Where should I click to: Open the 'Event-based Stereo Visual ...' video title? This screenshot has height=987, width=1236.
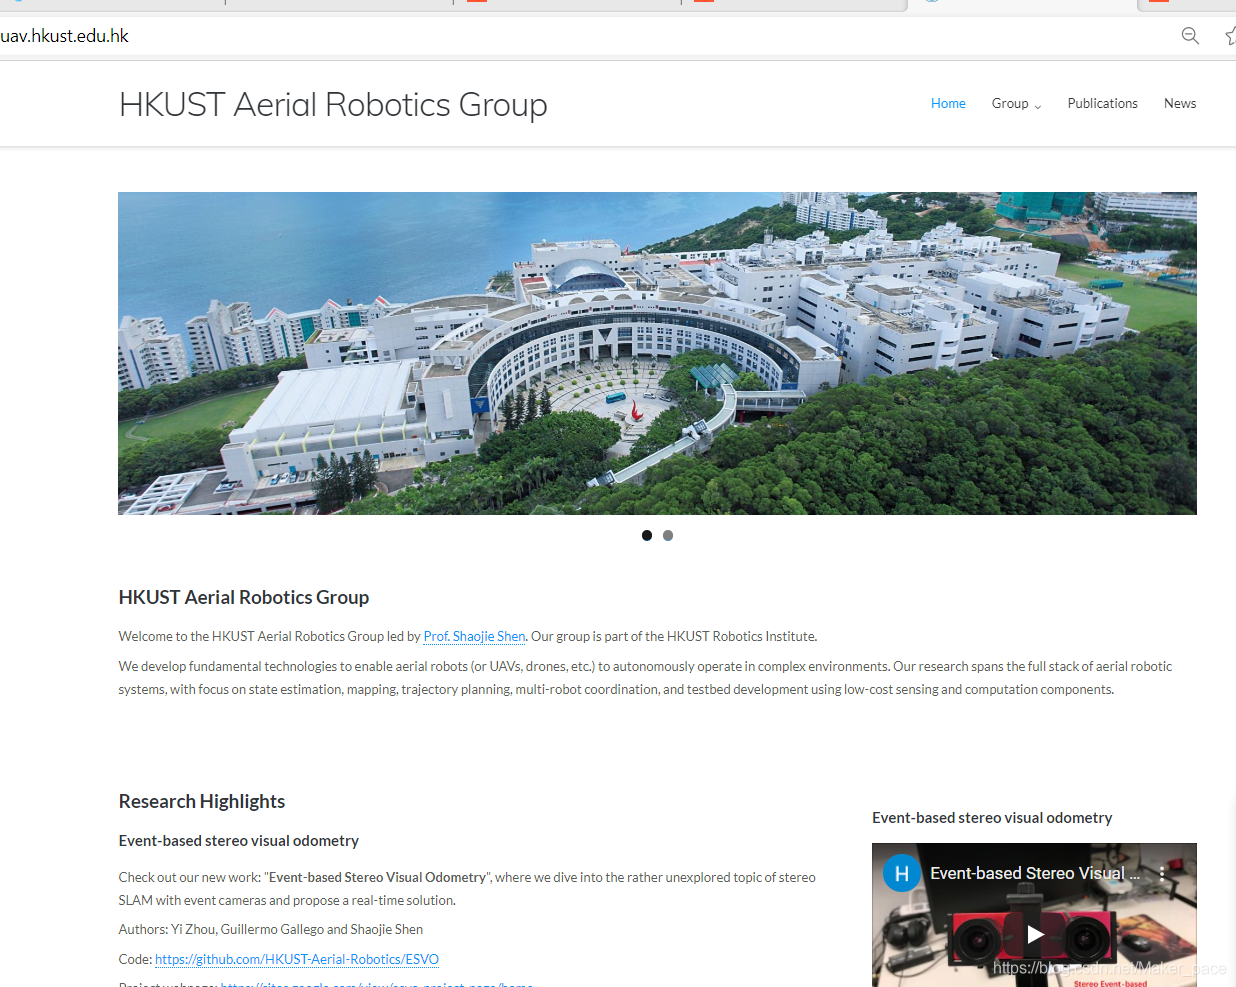(x=1035, y=873)
